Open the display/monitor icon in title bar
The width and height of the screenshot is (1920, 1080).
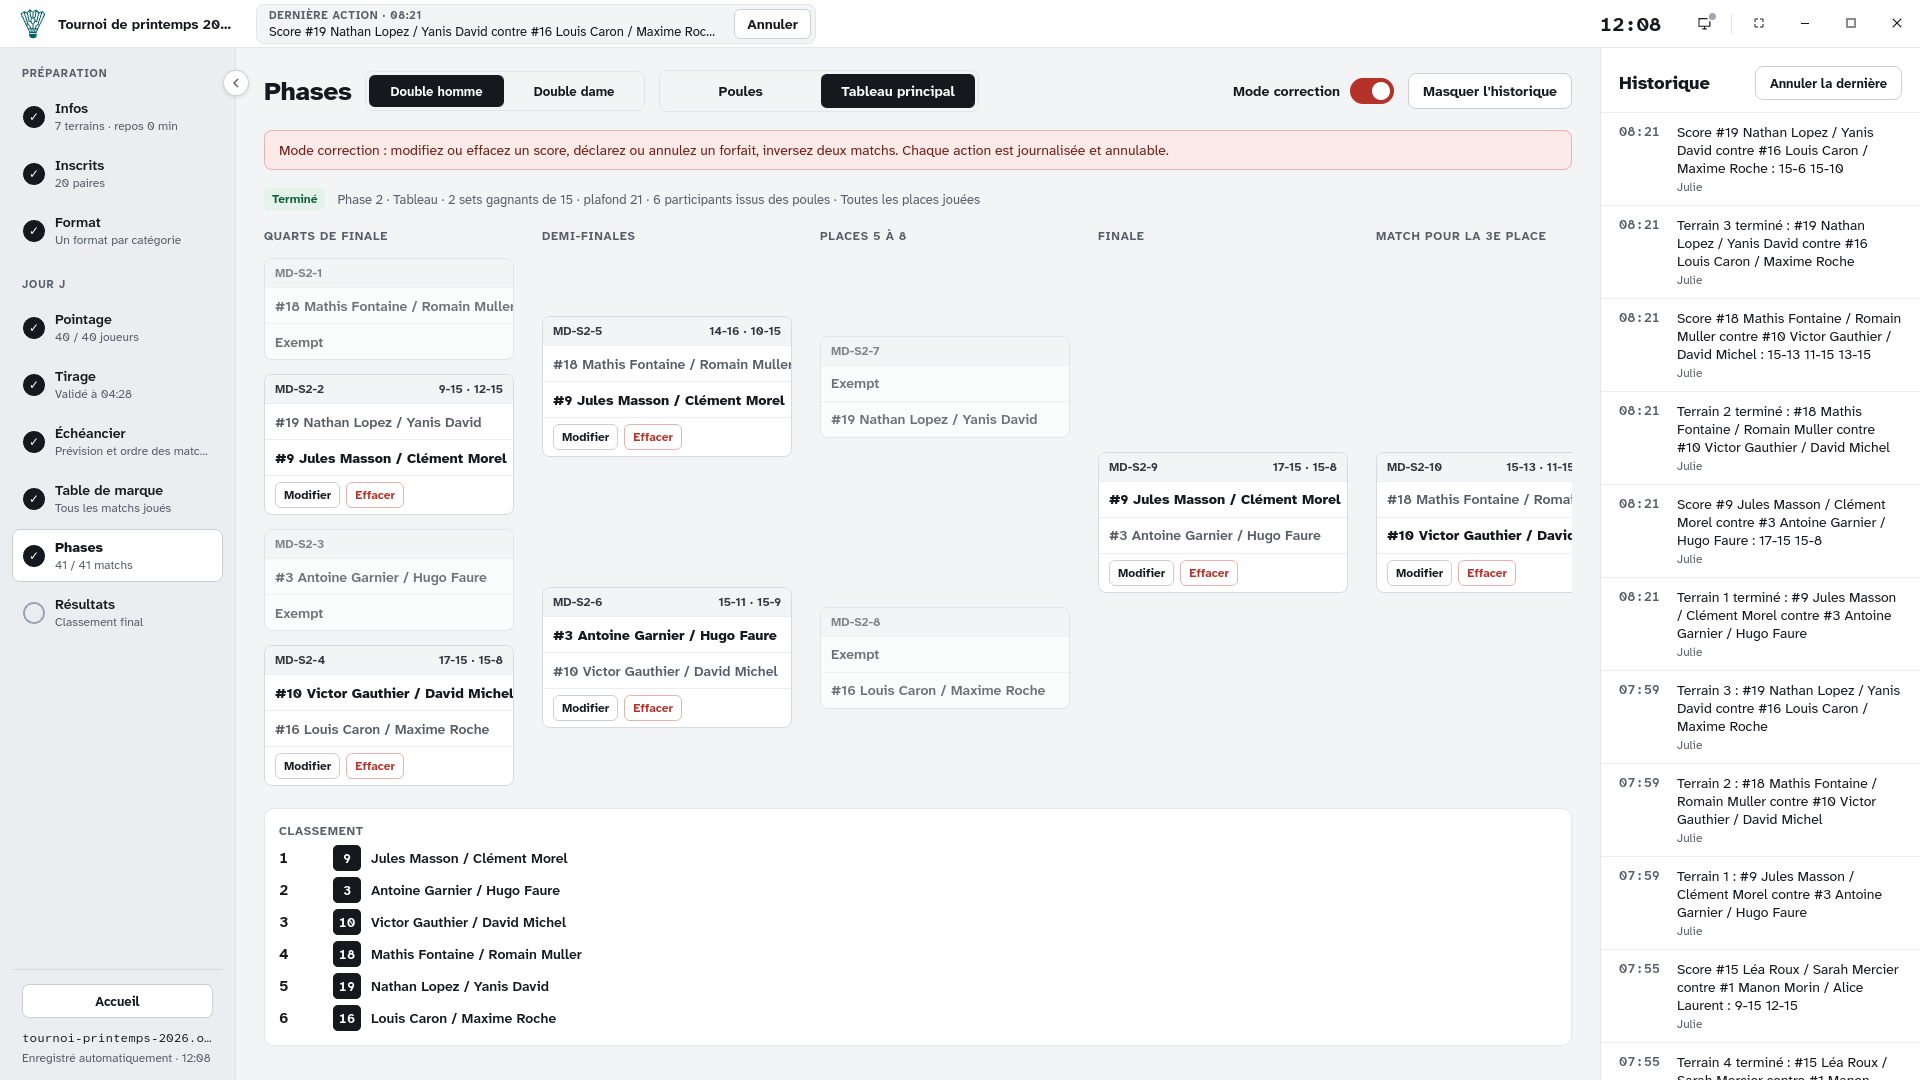coord(1705,23)
